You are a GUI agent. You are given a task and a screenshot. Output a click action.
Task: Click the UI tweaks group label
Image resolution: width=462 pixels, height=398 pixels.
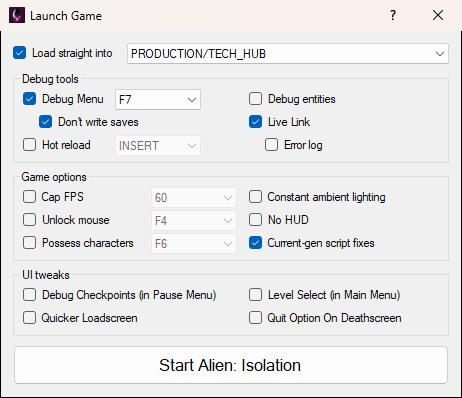coord(46,275)
